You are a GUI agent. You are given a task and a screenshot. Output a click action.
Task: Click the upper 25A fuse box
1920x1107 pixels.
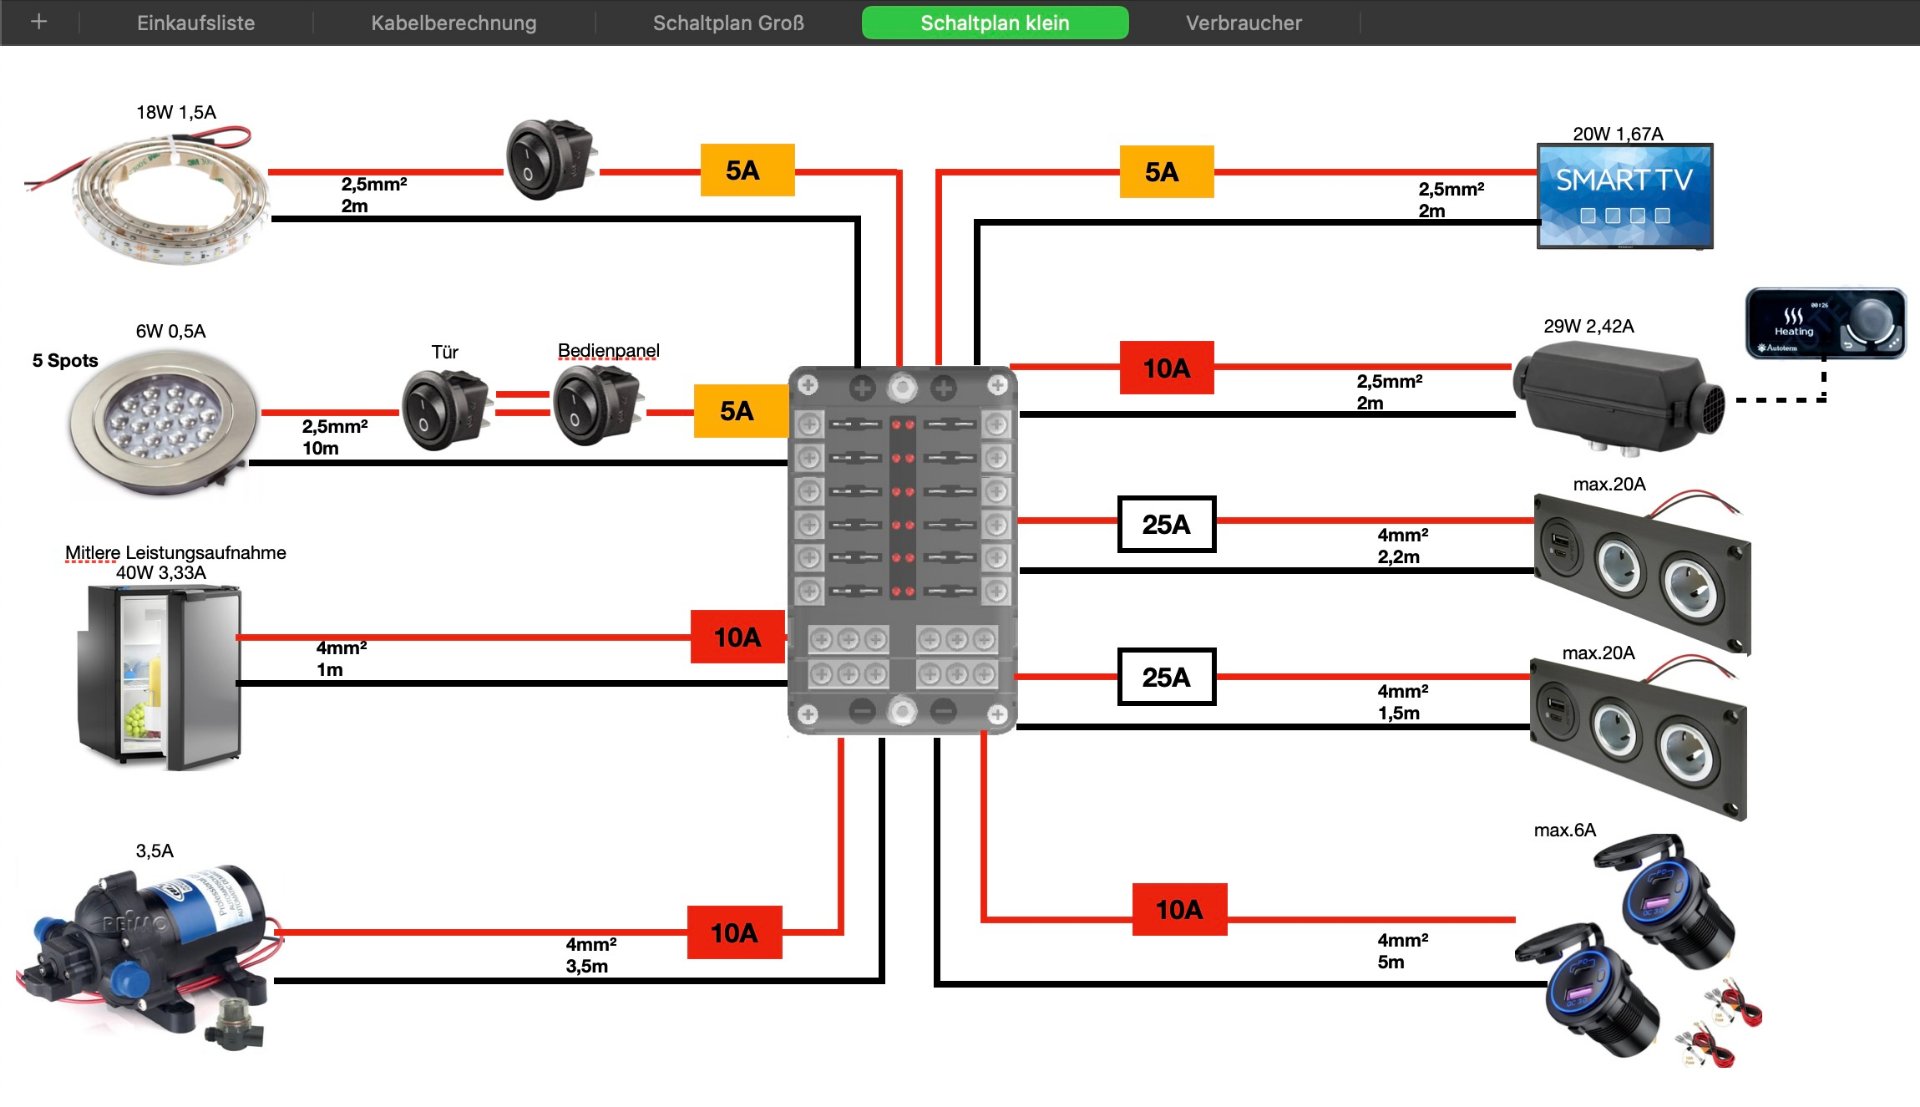tap(1166, 524)
